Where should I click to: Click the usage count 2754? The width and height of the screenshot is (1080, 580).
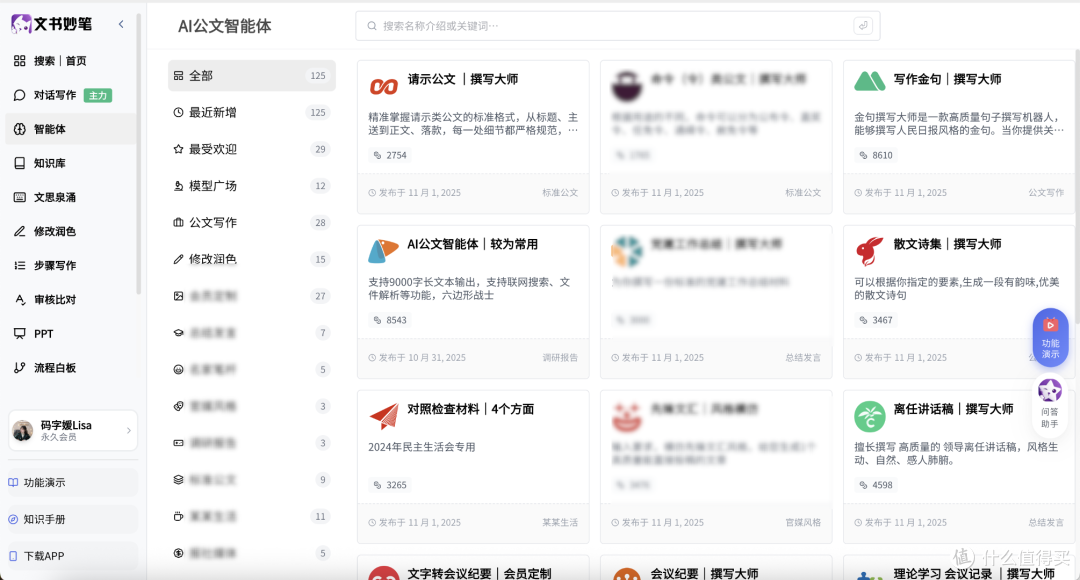coord(390,156)
